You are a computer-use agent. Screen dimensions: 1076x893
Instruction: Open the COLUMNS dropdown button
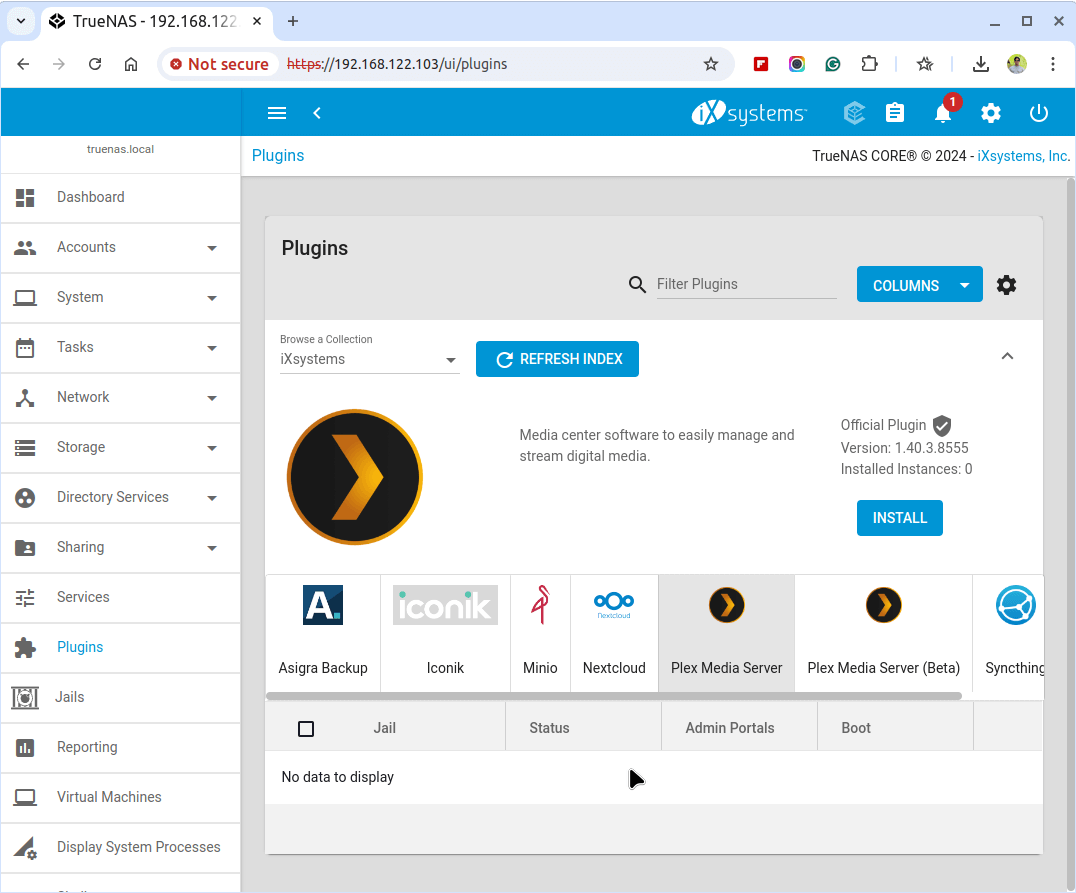click(x=920, y=285)
